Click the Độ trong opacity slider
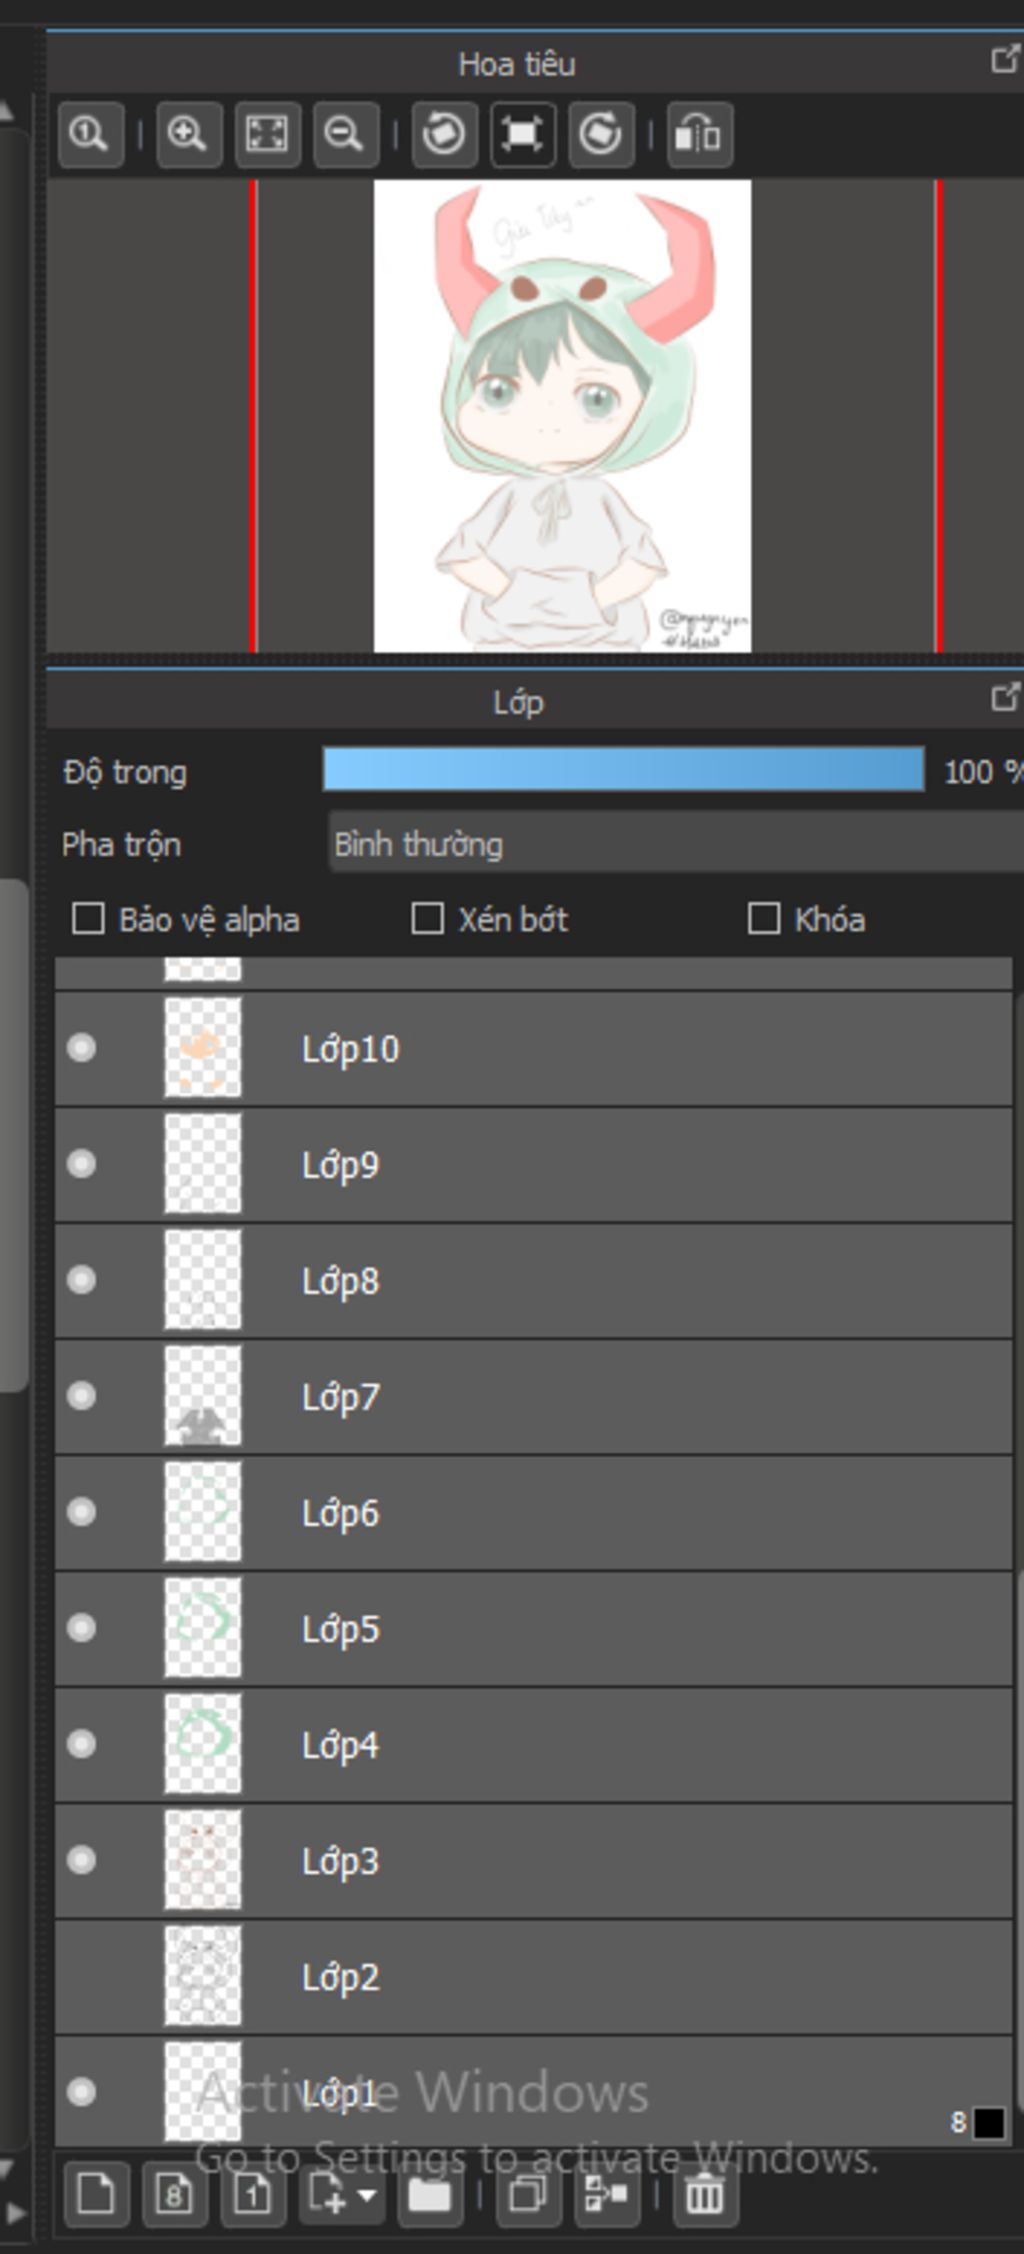1024x2254 pixels. point(623,771)
